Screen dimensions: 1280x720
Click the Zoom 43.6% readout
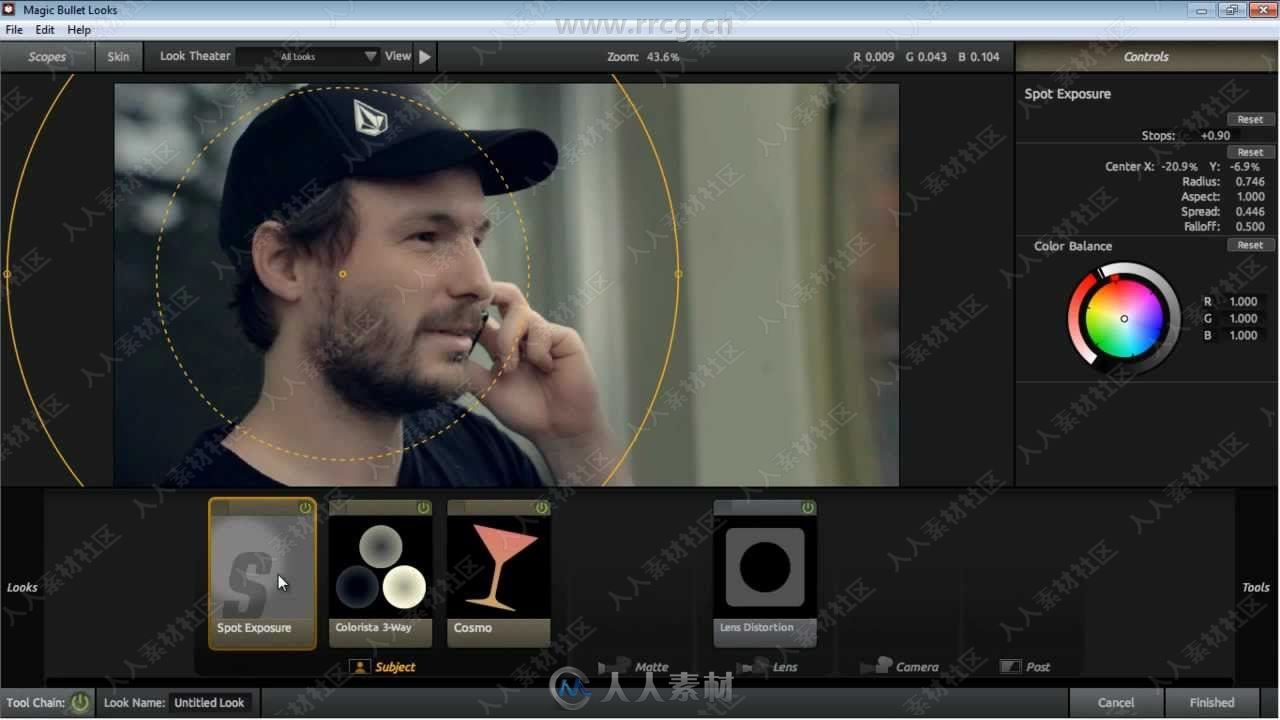point(643,57)
